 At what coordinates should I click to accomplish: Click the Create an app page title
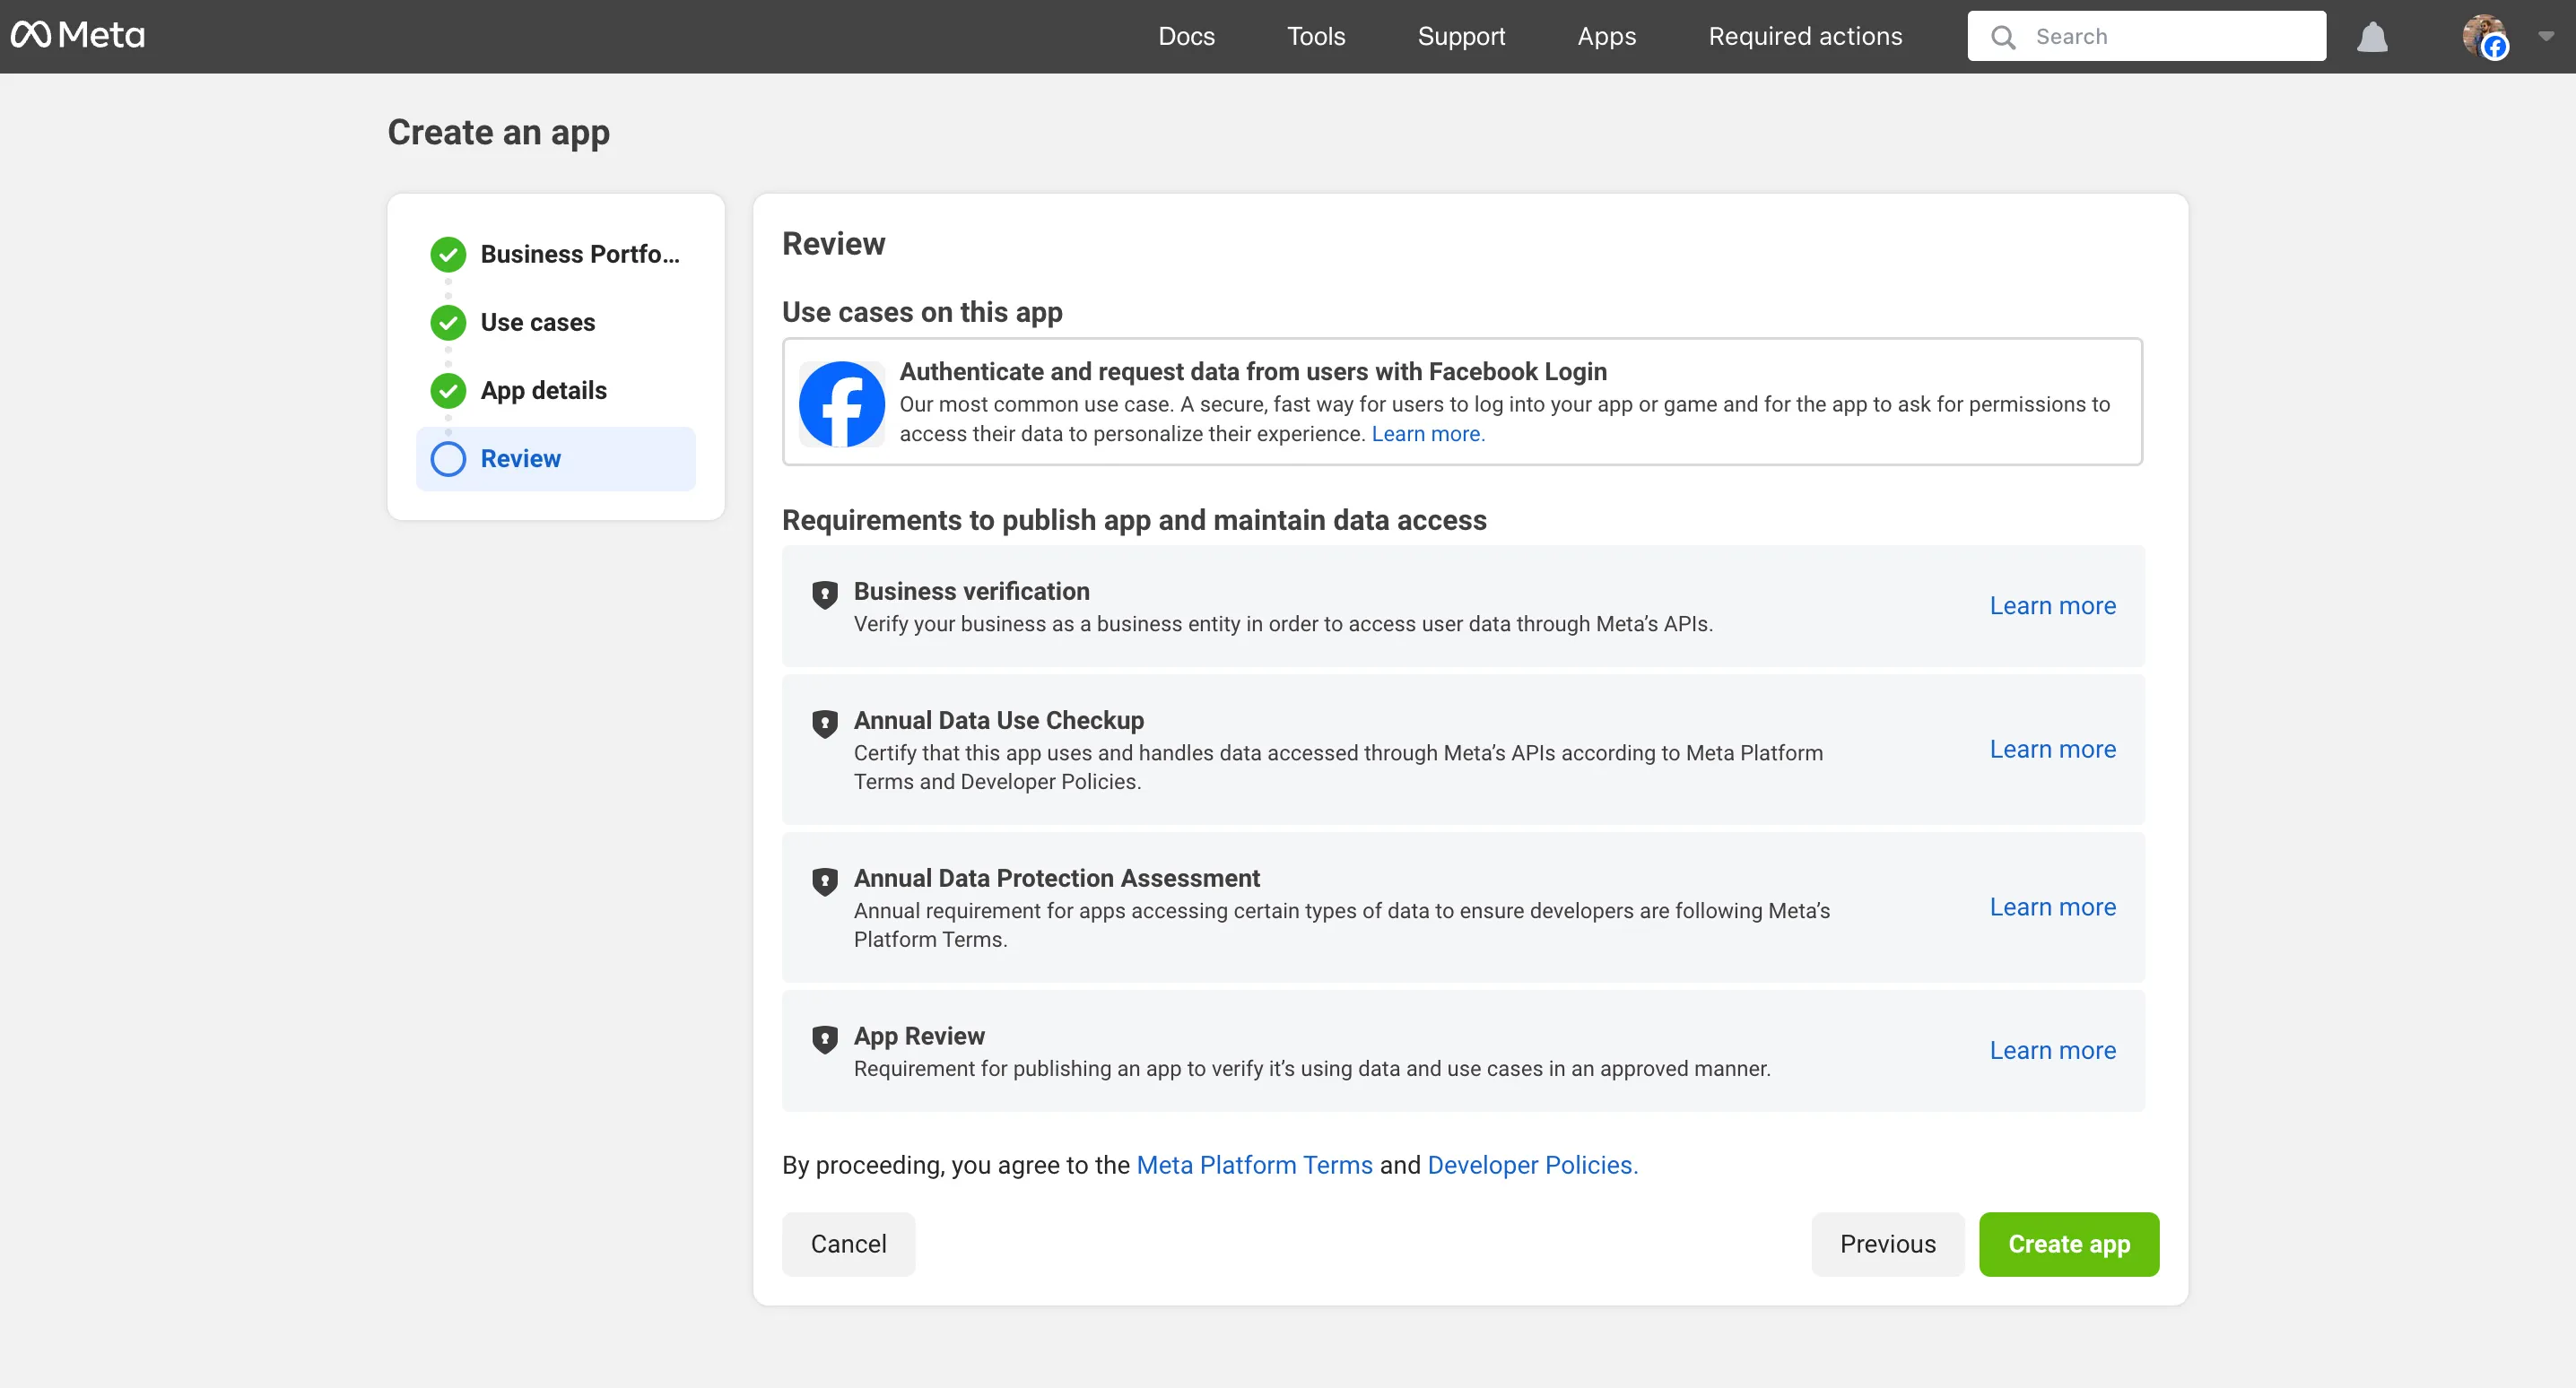pyautogui.click(x=499, y=132)
